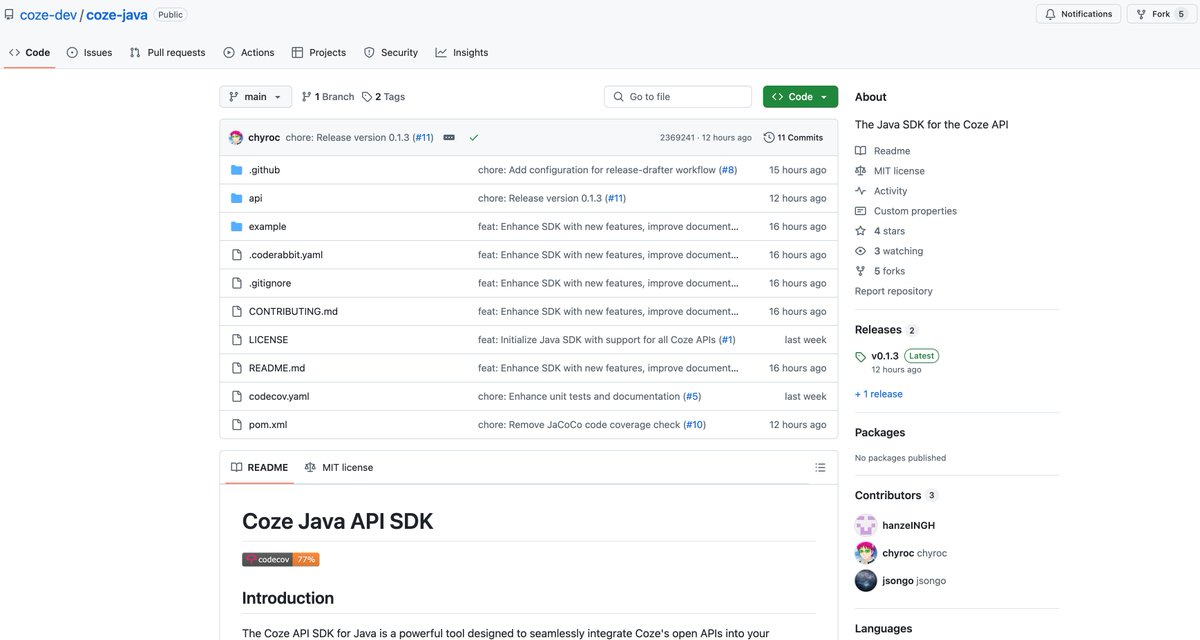
Task: Open the Activity link
Action: point(890,191)
